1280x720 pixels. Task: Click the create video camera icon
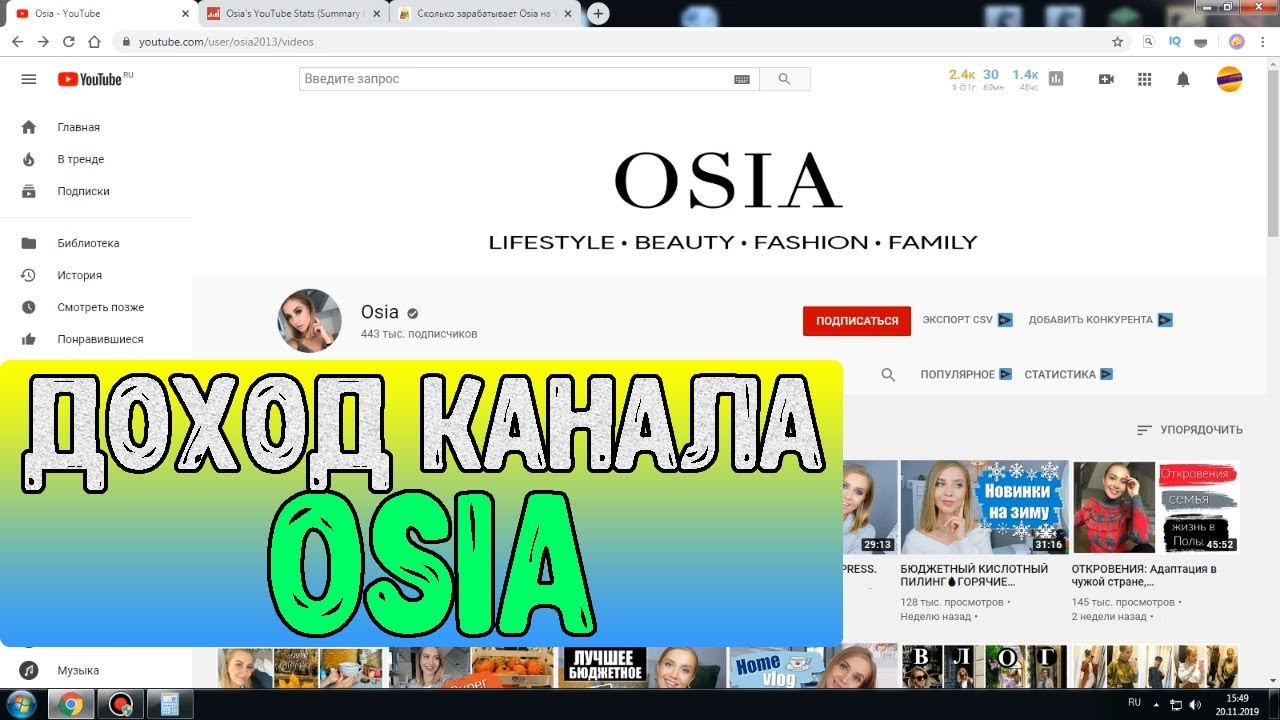[x=1106, y=79]
